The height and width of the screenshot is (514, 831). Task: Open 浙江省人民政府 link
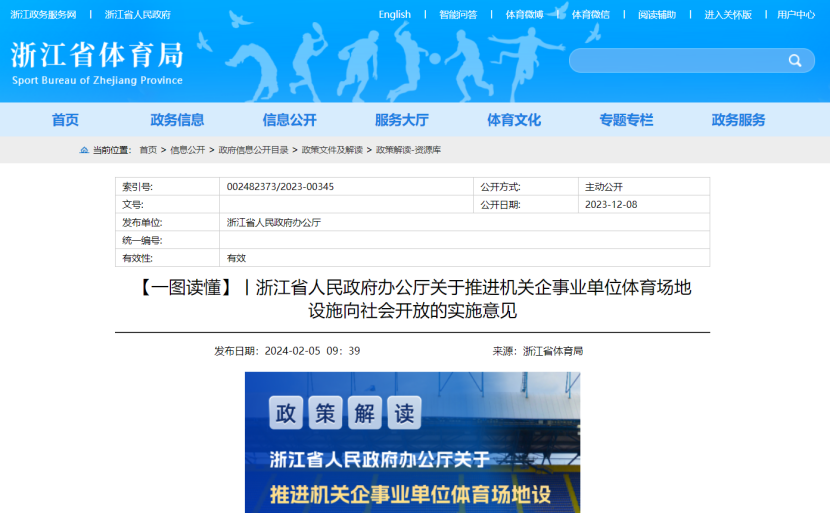tap(137, 15)
